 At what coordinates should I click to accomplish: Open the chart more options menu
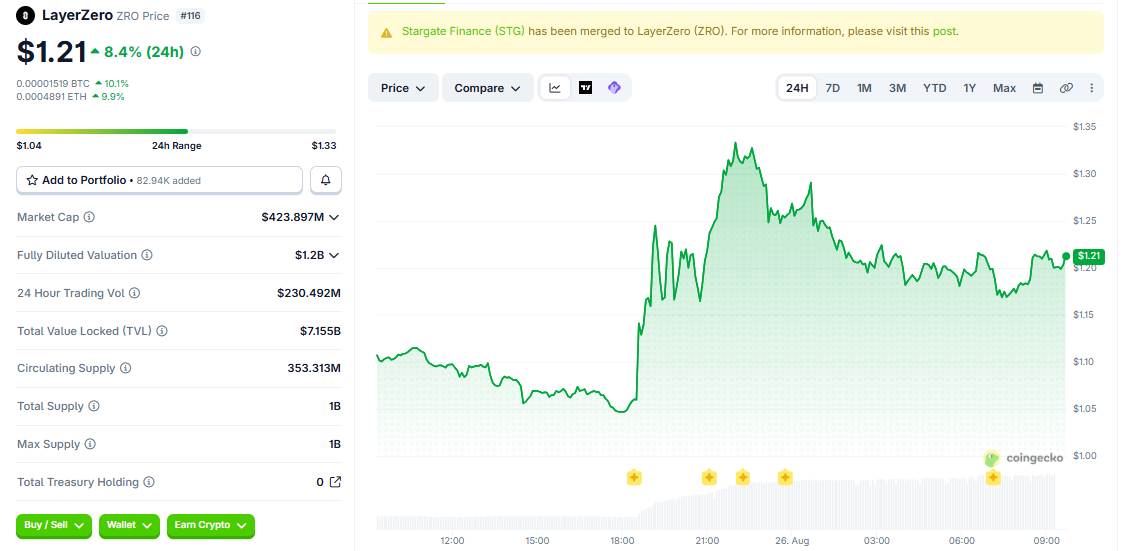(1092, 88)
